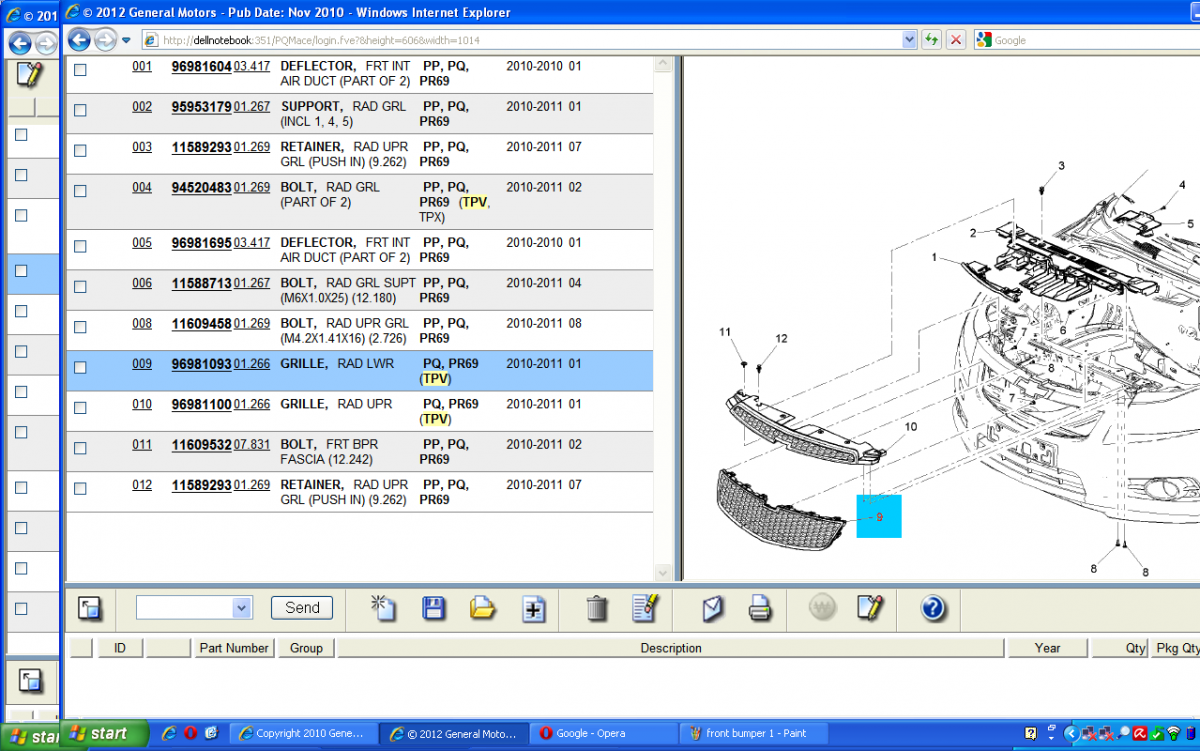Open the blue help question mark icon

click(x=932, y=608)
